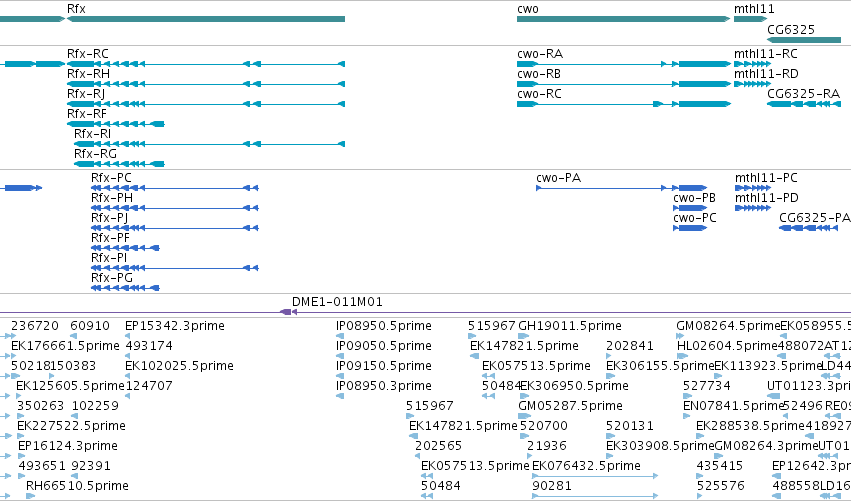Select the Rfx-PH protein label

click(x=112, y=198)
